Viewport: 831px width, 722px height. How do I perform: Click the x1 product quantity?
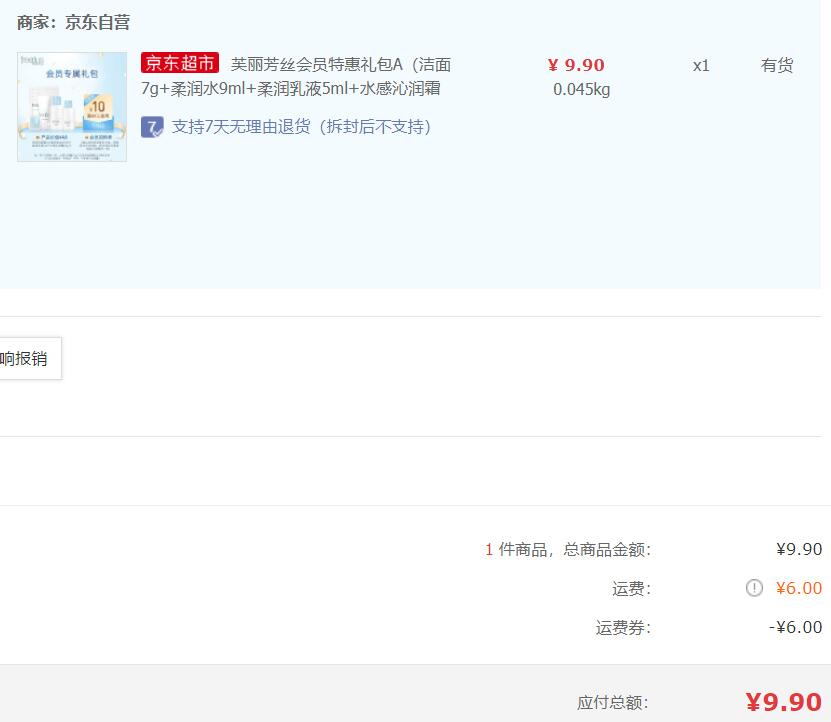701,65
